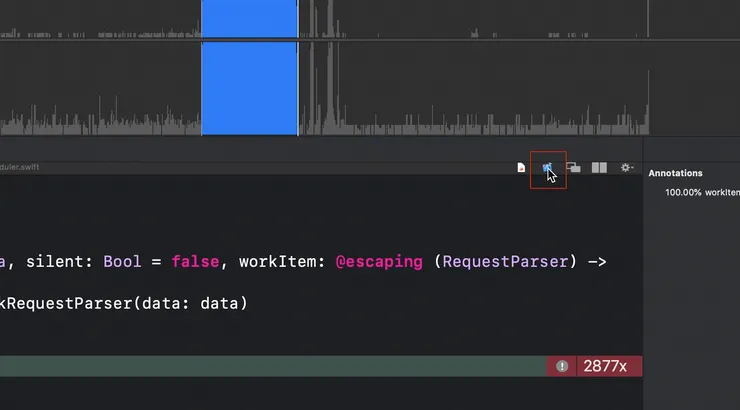Click the @escaping keyword in code
This screenshot has height=410, width=740.
point(379,262)
